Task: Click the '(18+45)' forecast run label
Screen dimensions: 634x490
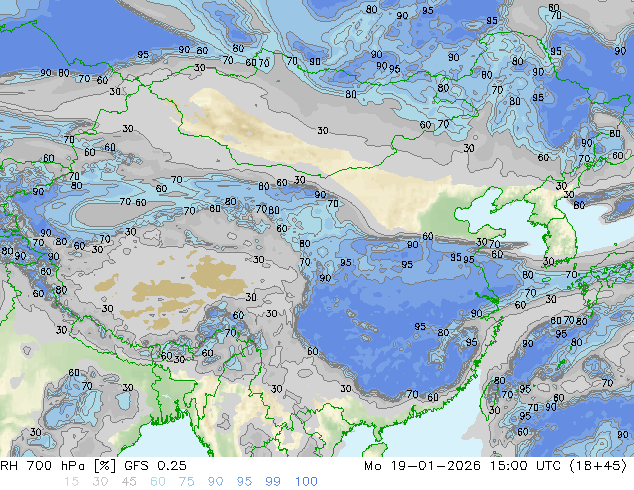Action: (x=598, y=466)
